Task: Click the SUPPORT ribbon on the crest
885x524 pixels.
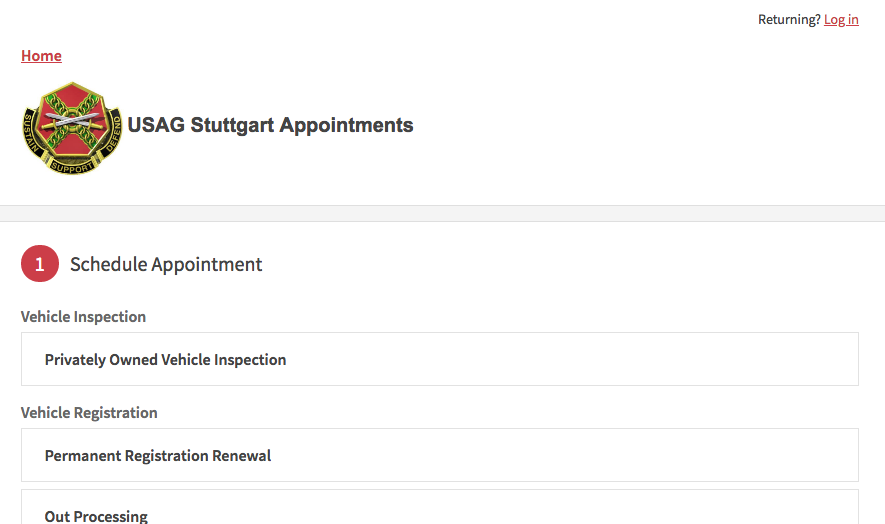Action: (x=72, y=167)
